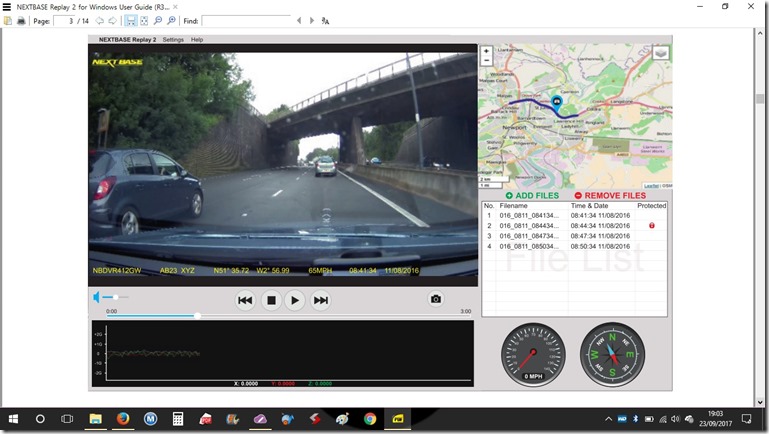The image size is (769, 434).
Task: Click the speedometer gauge
Action: click(x=533, y=355)
